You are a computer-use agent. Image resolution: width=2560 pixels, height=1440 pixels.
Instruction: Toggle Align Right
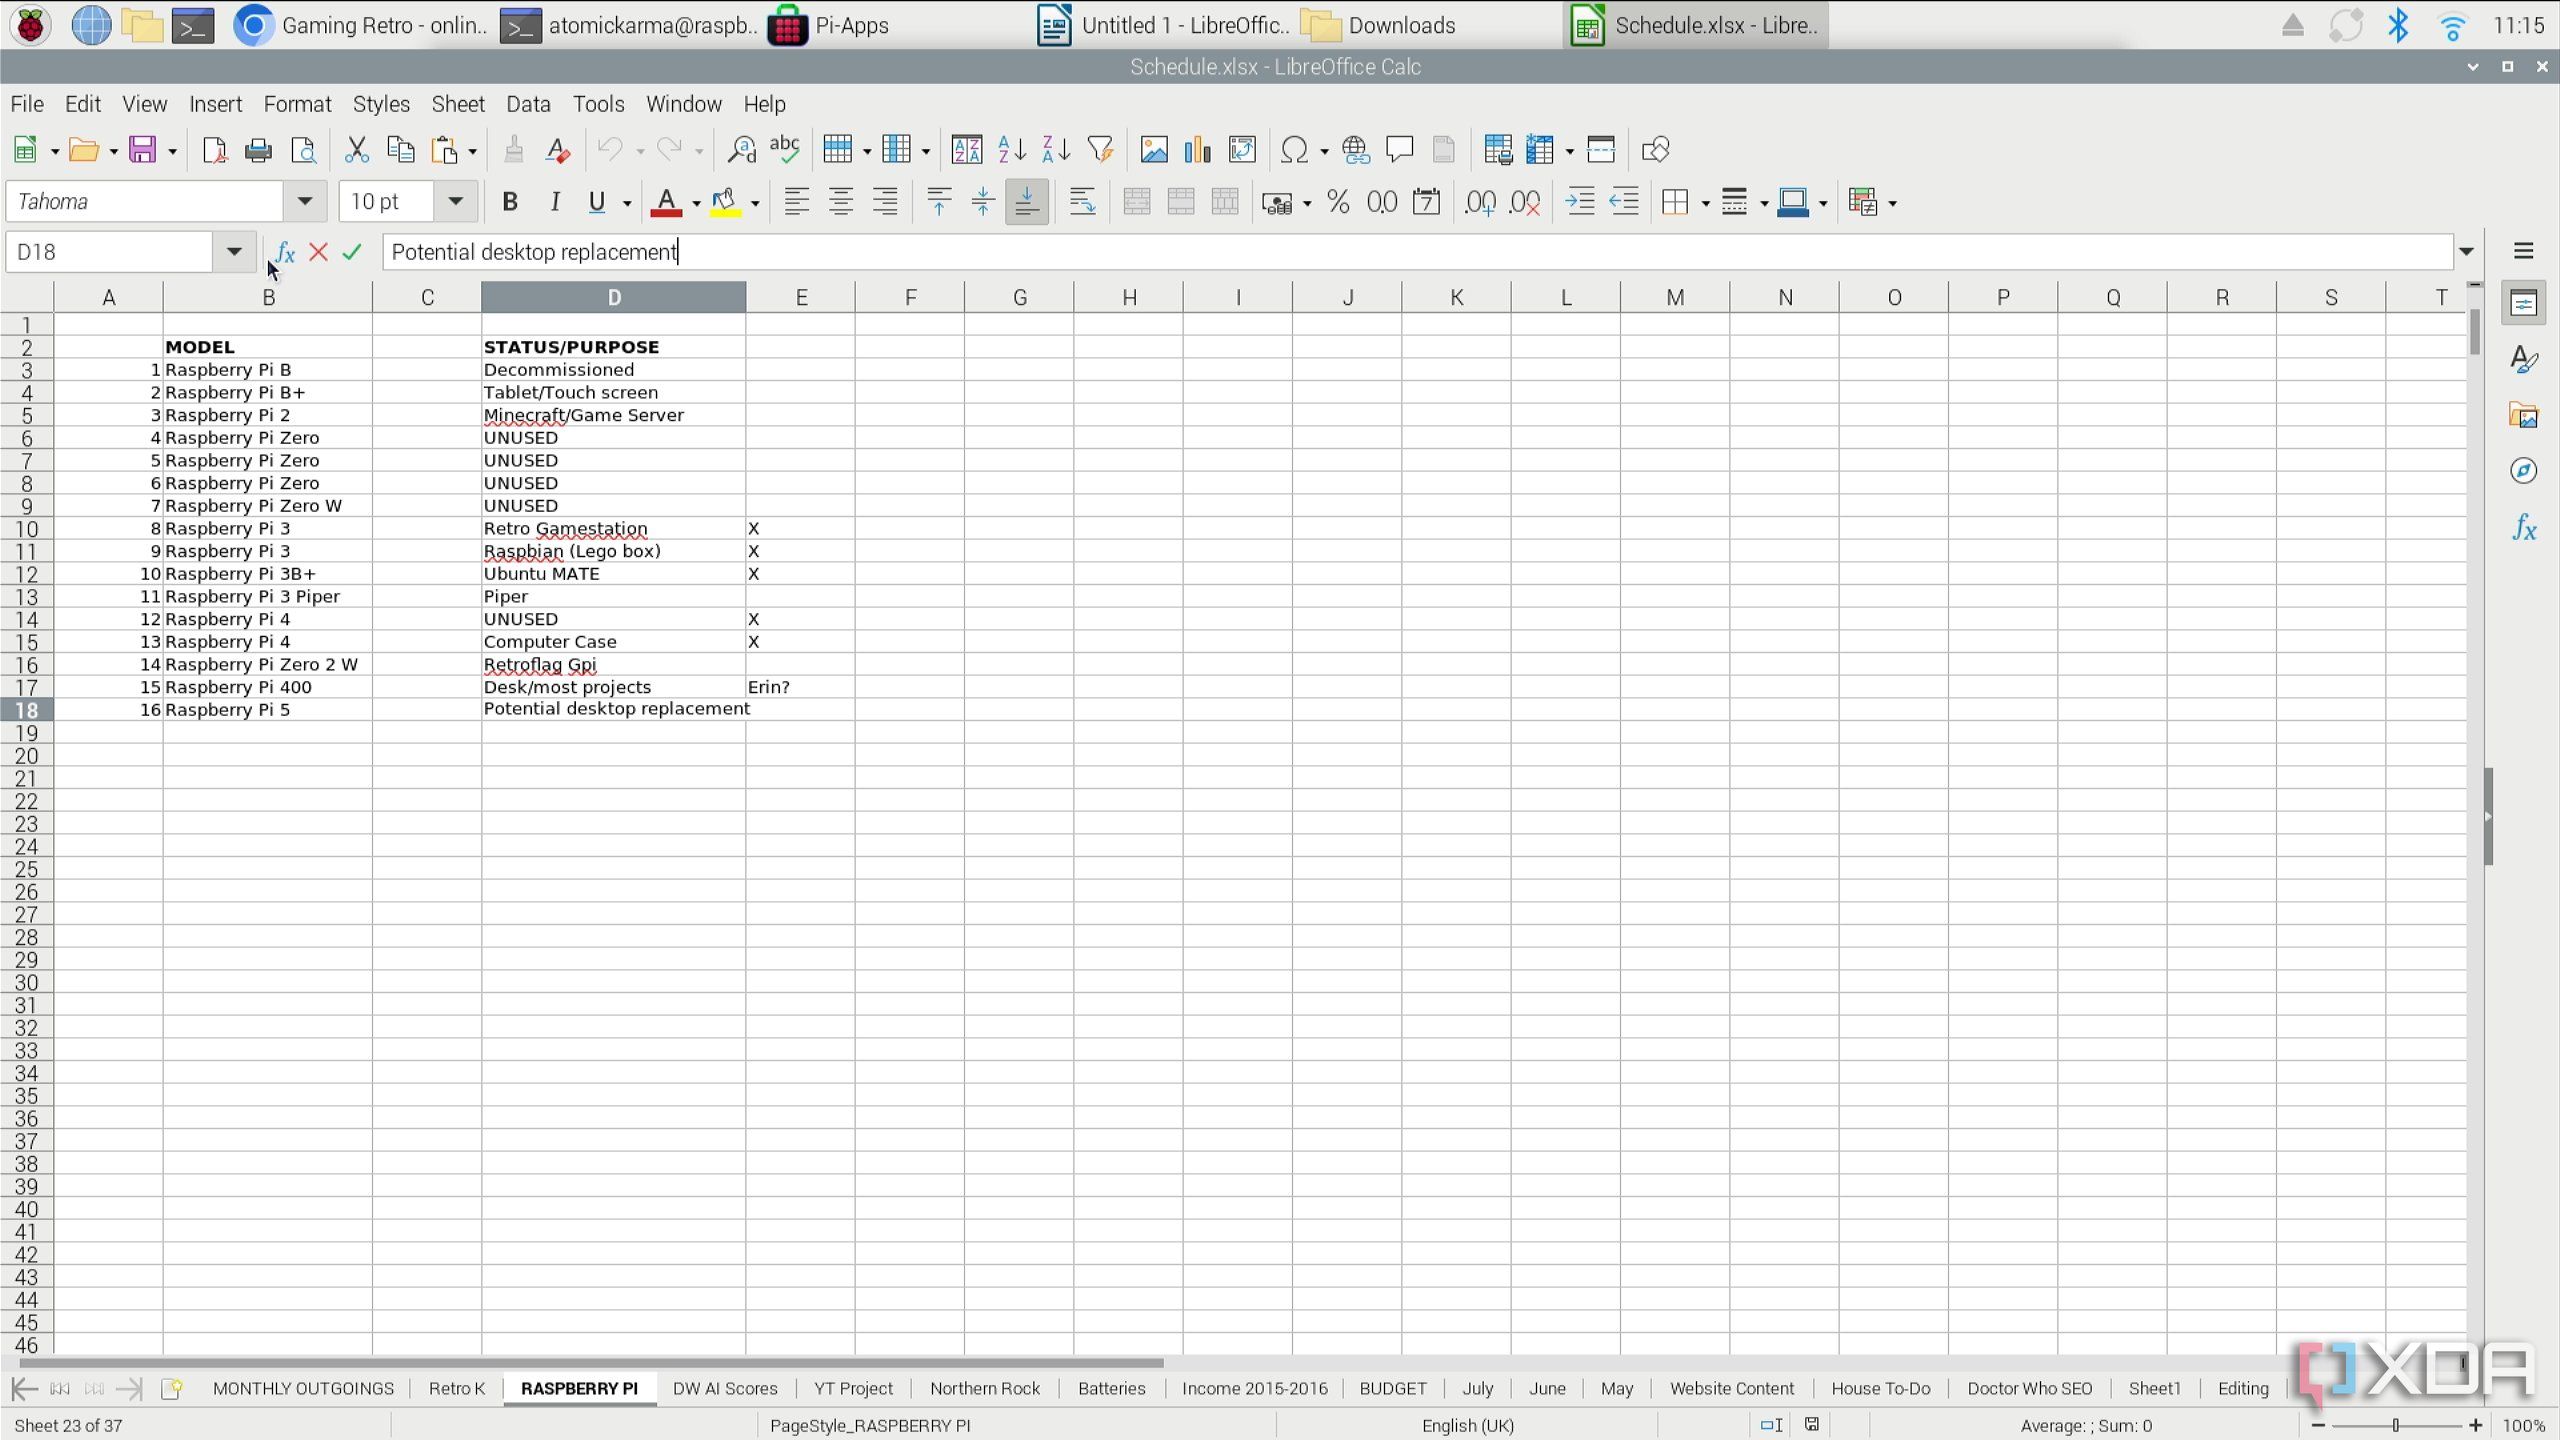pos(884,202)
